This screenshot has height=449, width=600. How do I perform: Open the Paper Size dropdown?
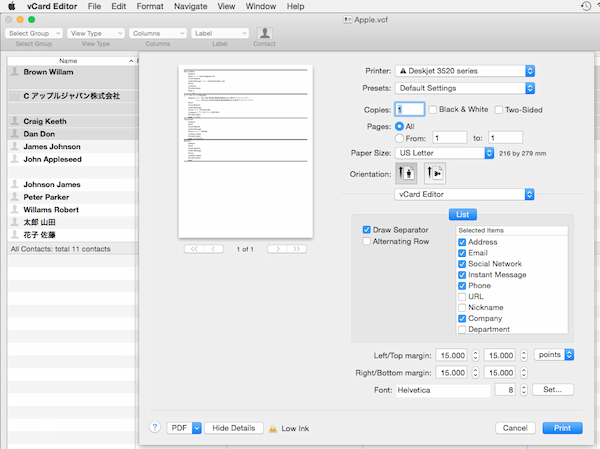[444, 153]
